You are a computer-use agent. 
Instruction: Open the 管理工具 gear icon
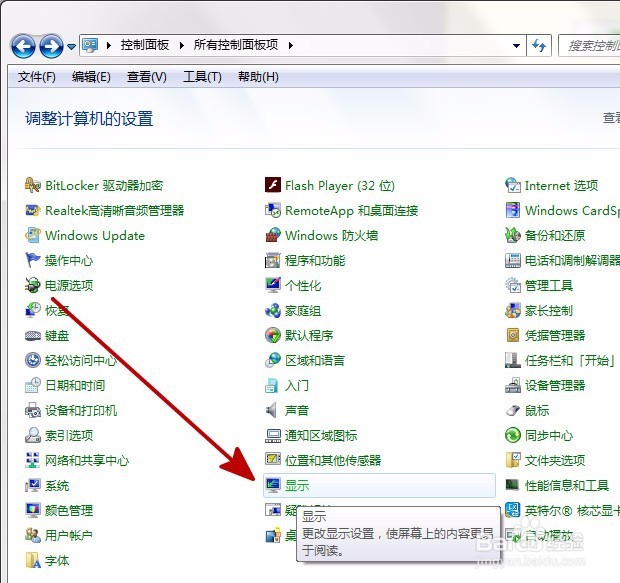(513, 285)
